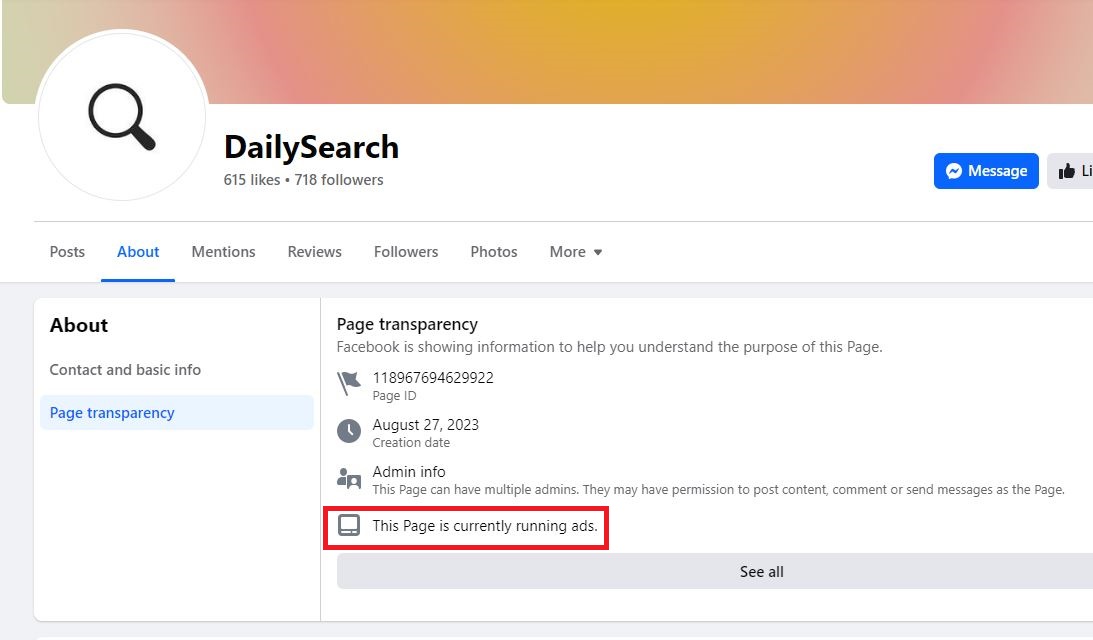Click the Messenger icon in Message button

954,171
